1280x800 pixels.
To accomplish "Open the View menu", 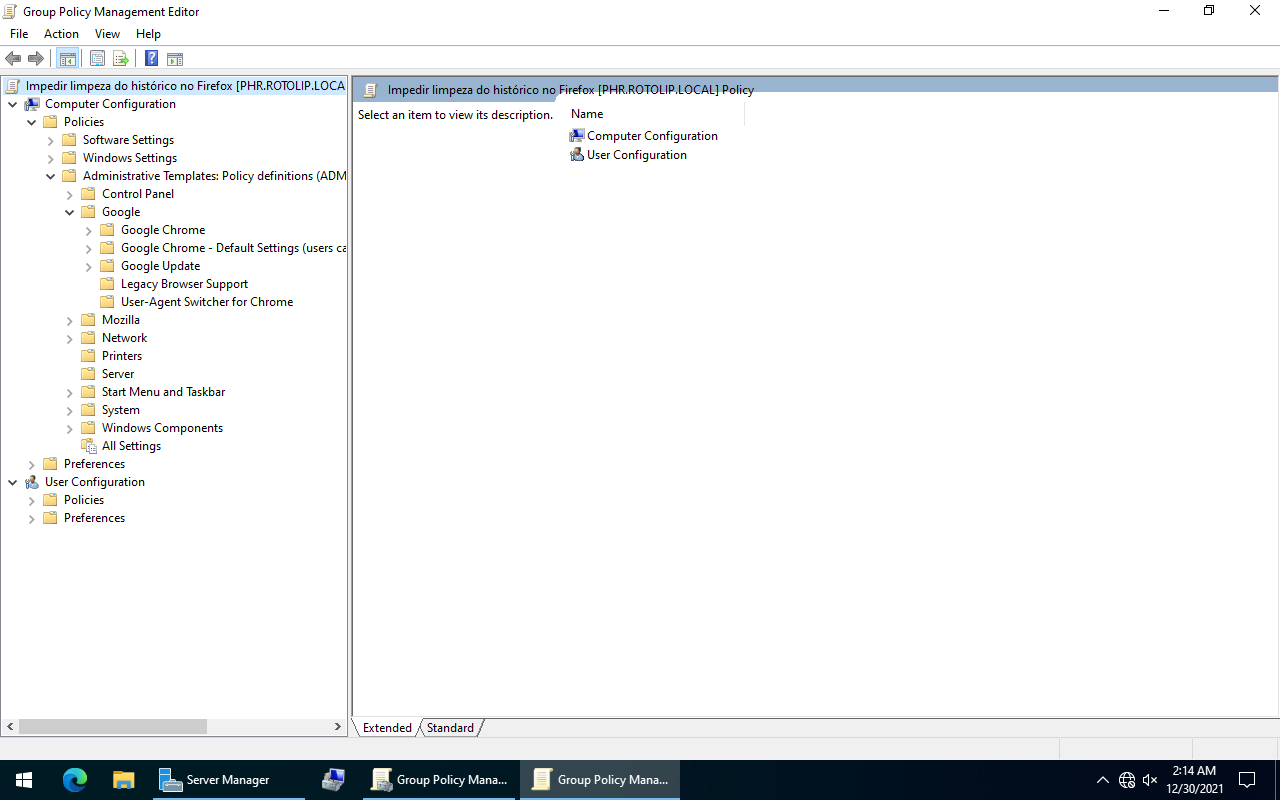I will pyautogui.click(x=107, y=34).
